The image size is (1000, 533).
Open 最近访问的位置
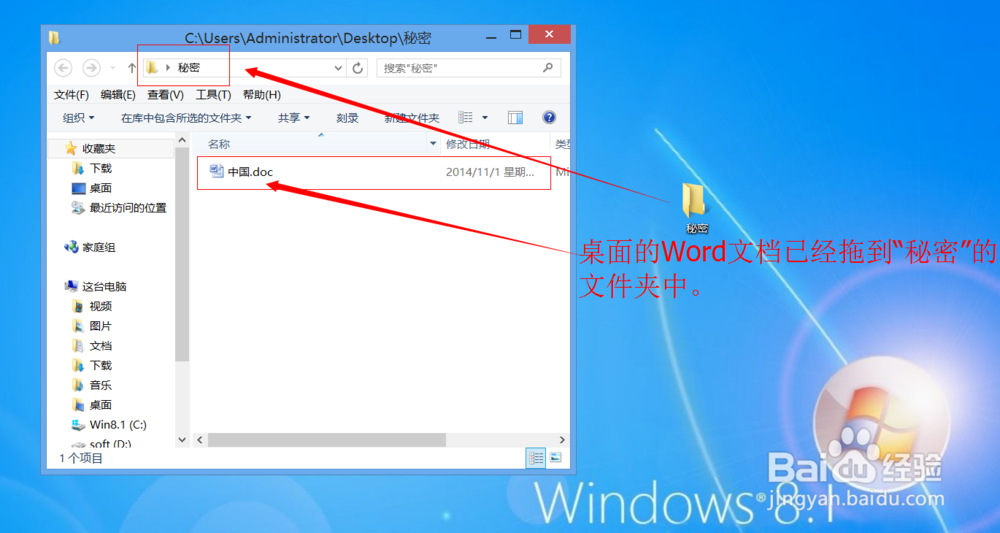click(128, 208)
